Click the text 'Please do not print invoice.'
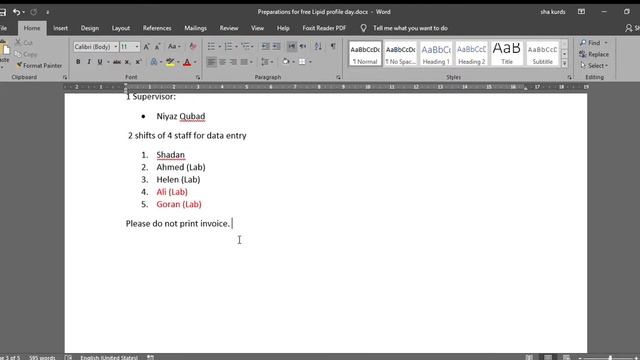The width and height of the screenshot is (640, 360). point(178,224)
